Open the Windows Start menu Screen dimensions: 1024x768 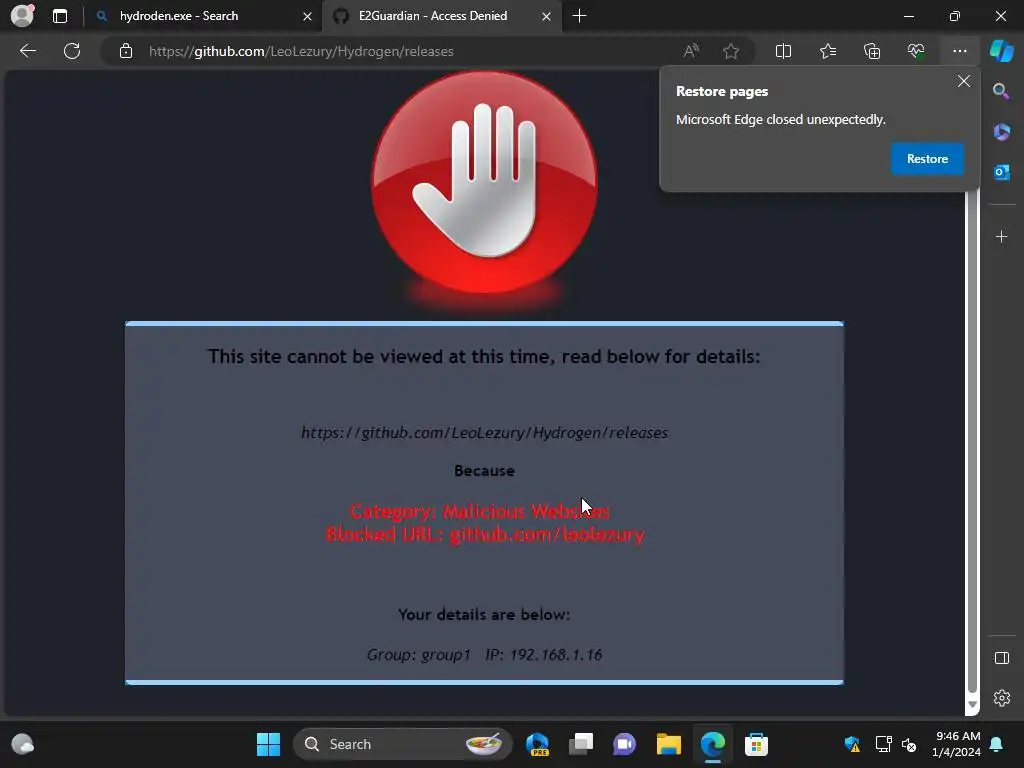click(x=268, y=744)
